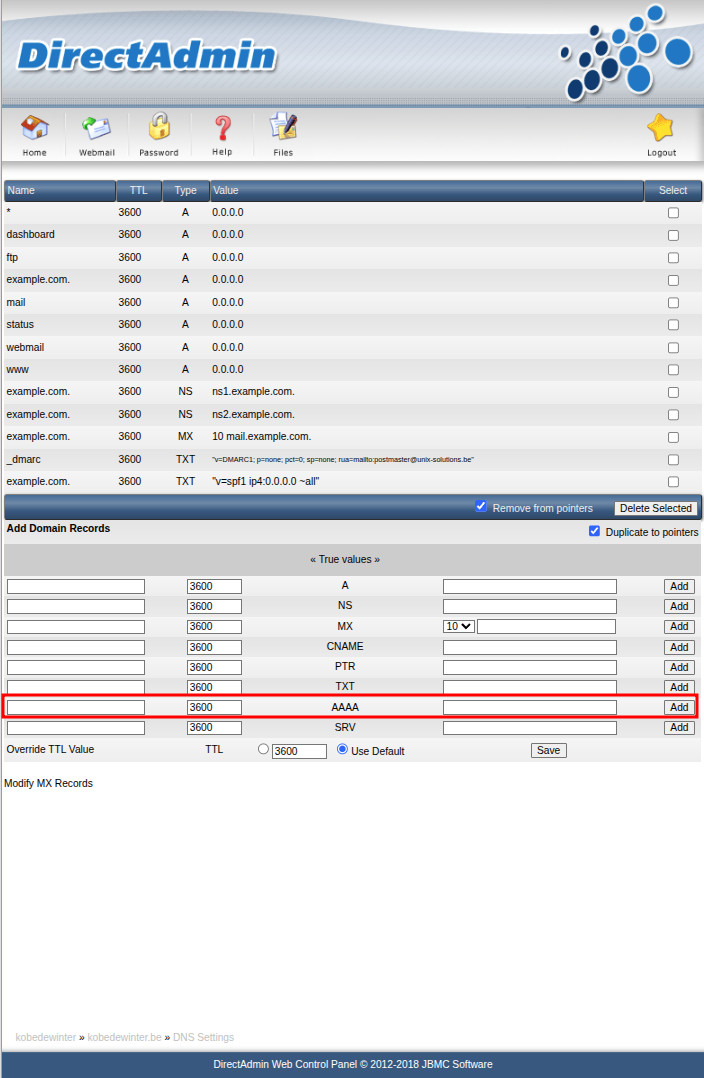
Task: Click the Delete Selected button
Action: pos(655,508)
